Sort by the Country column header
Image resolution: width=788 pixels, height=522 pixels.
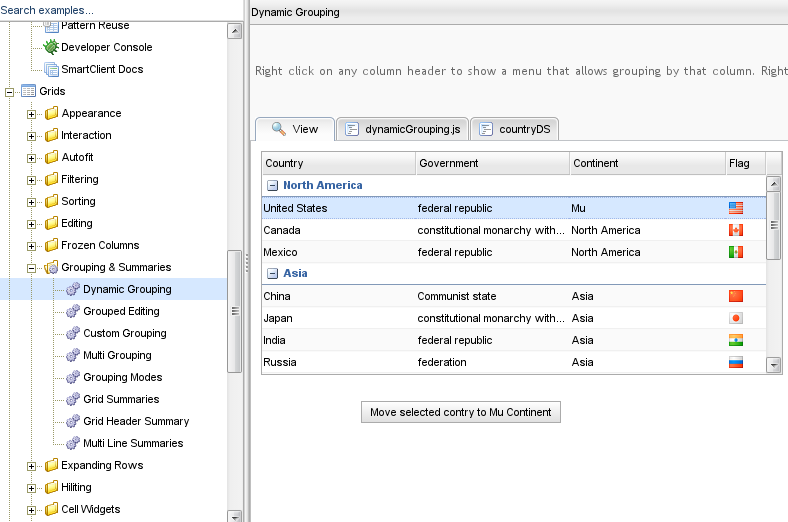[339, 163]
